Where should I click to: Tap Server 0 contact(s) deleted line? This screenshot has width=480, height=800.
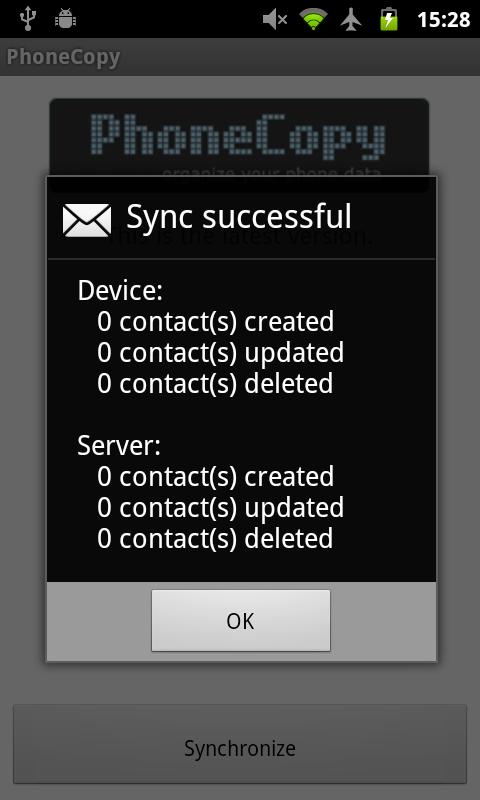click(x=215, y=538)
